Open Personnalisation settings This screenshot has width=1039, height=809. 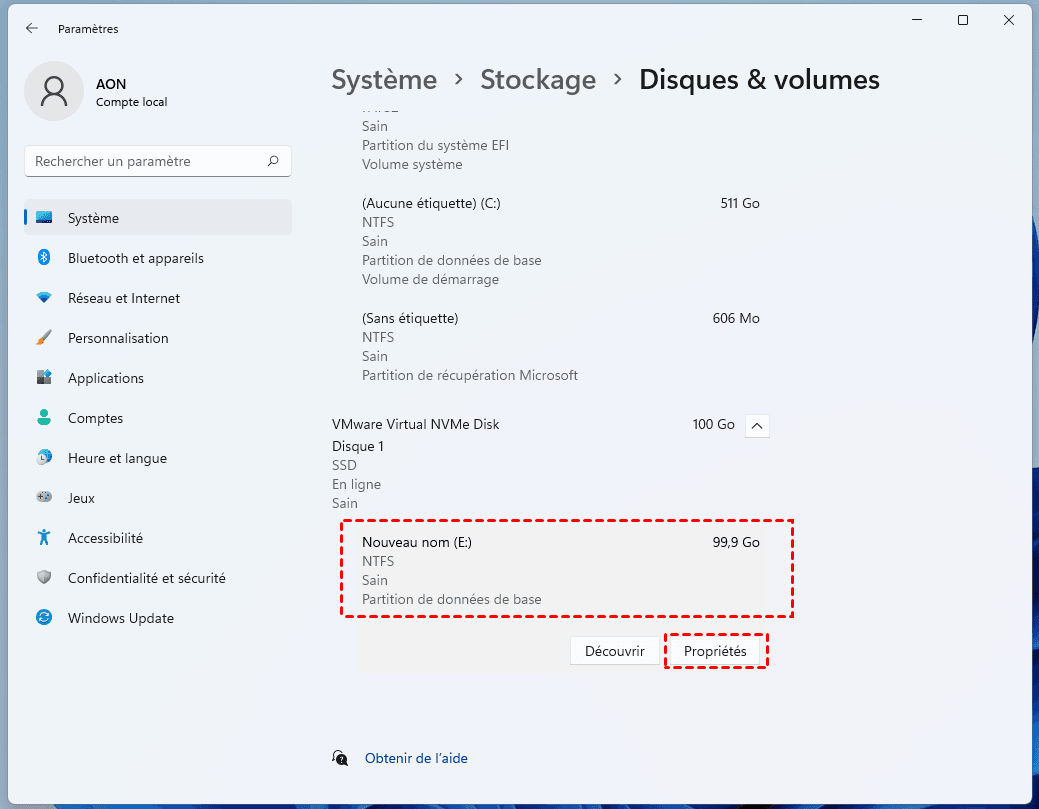point(118,338)
